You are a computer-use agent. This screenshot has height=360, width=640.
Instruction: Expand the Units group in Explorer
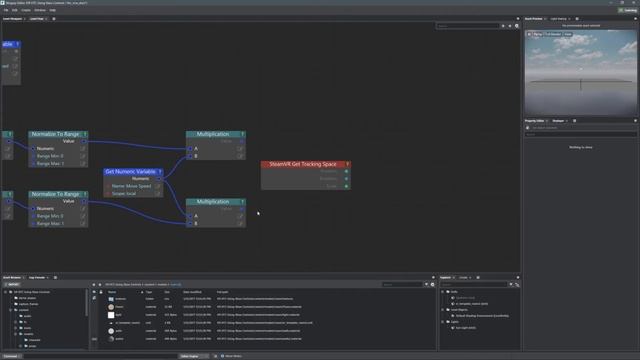click(x=443, y=292)
